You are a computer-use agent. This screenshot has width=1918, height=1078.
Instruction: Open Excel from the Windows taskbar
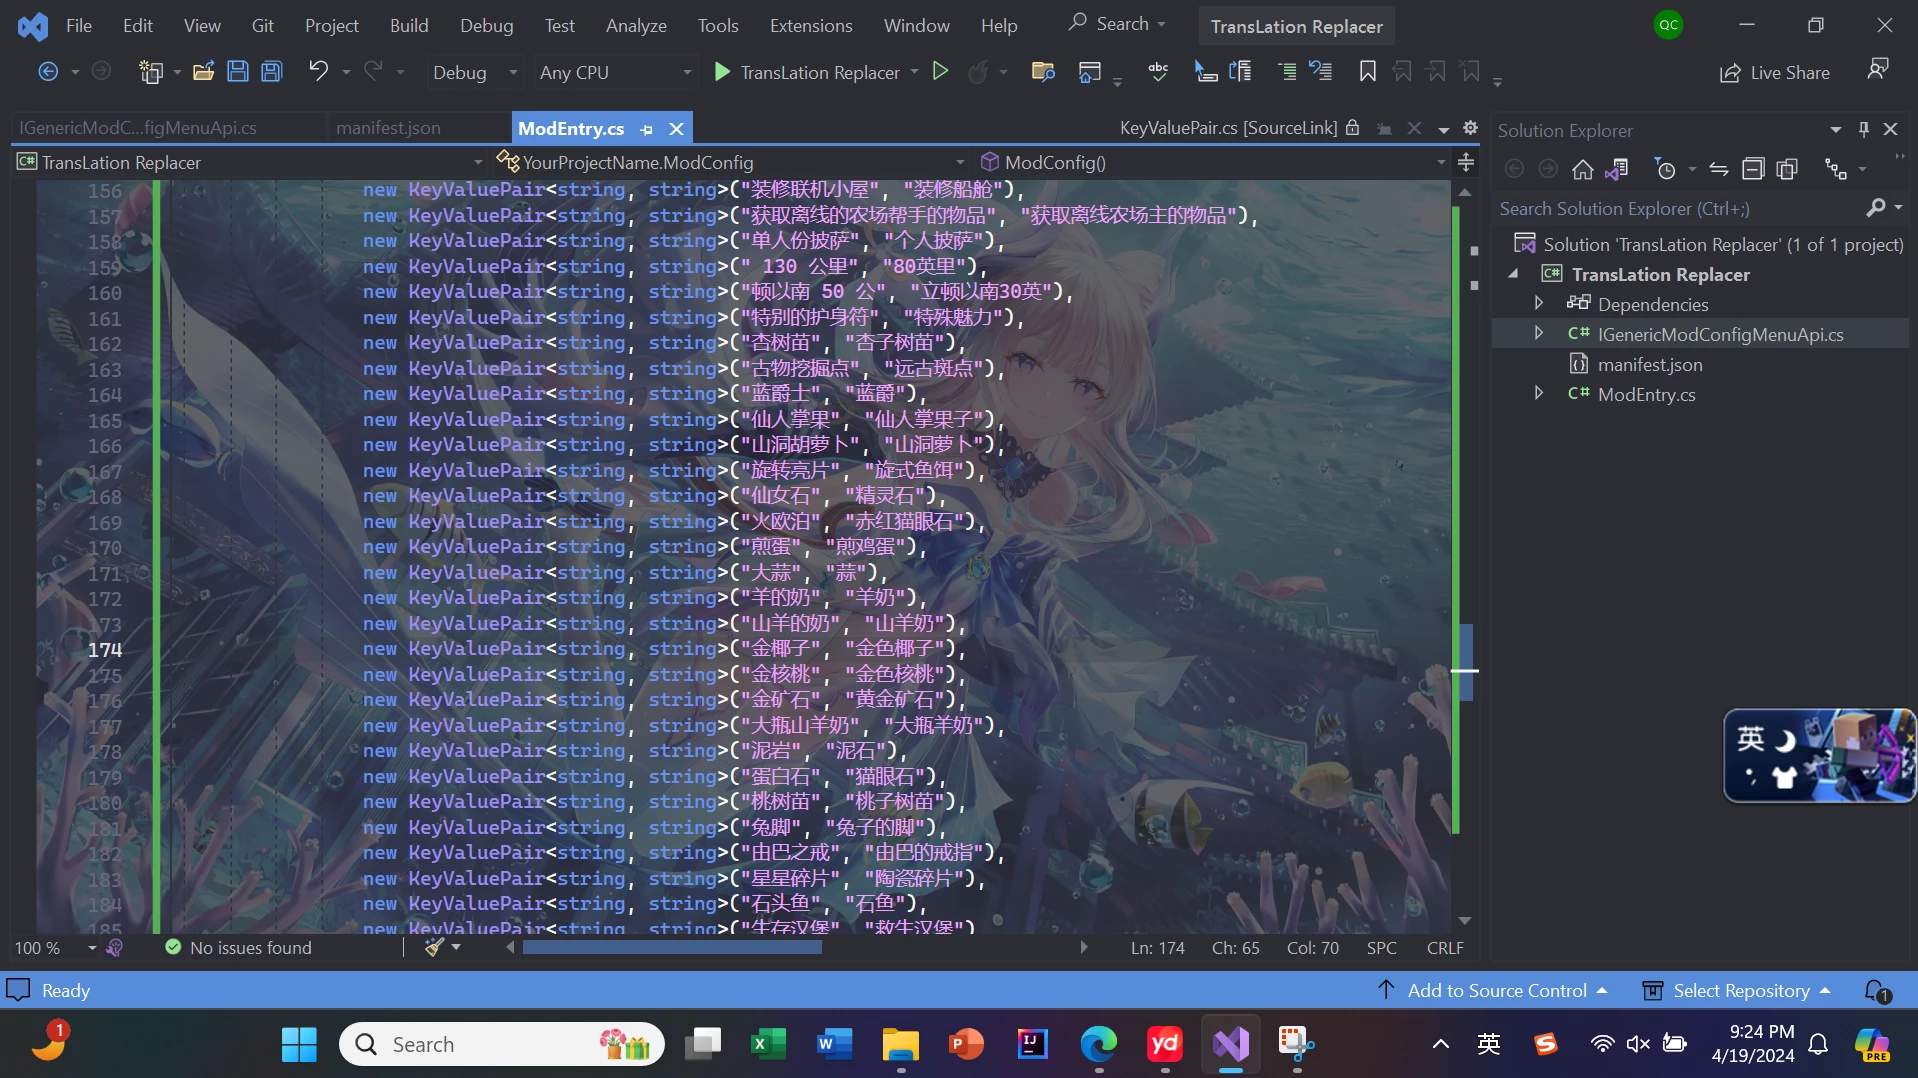pyautogui.click(x=768, y=1044)
